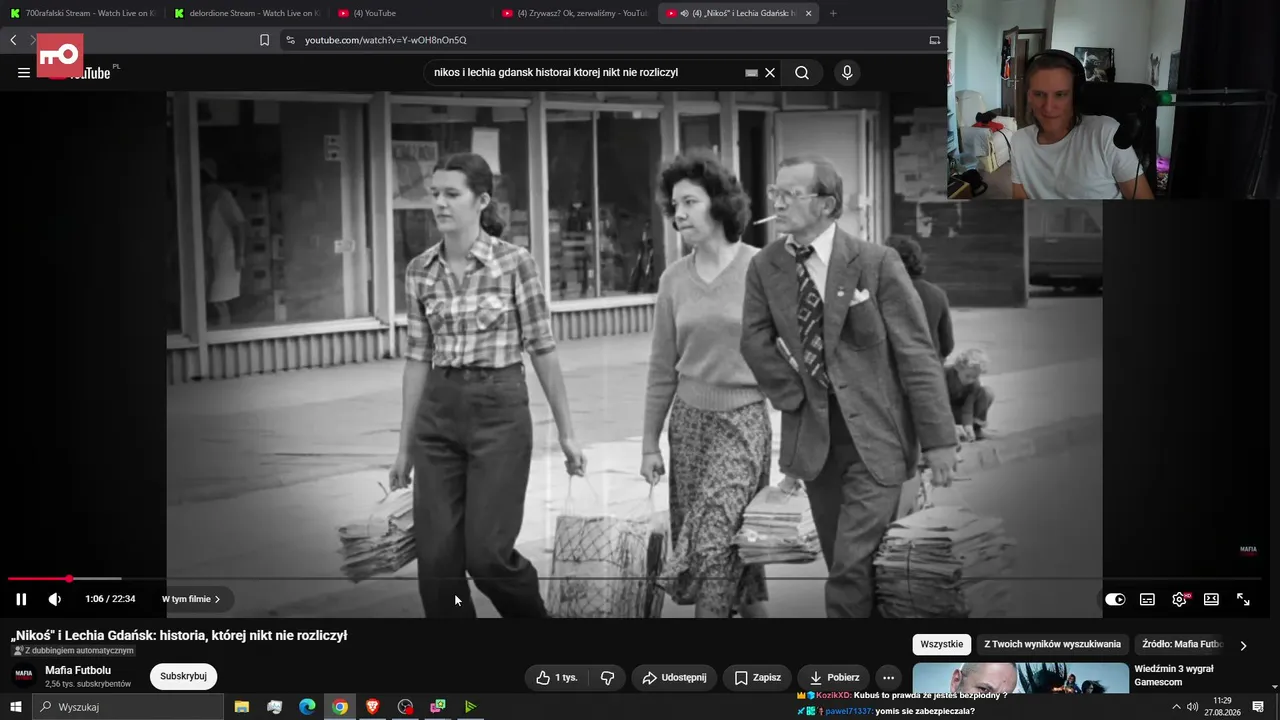Submit search with the magnifier button

coord(802,72)
